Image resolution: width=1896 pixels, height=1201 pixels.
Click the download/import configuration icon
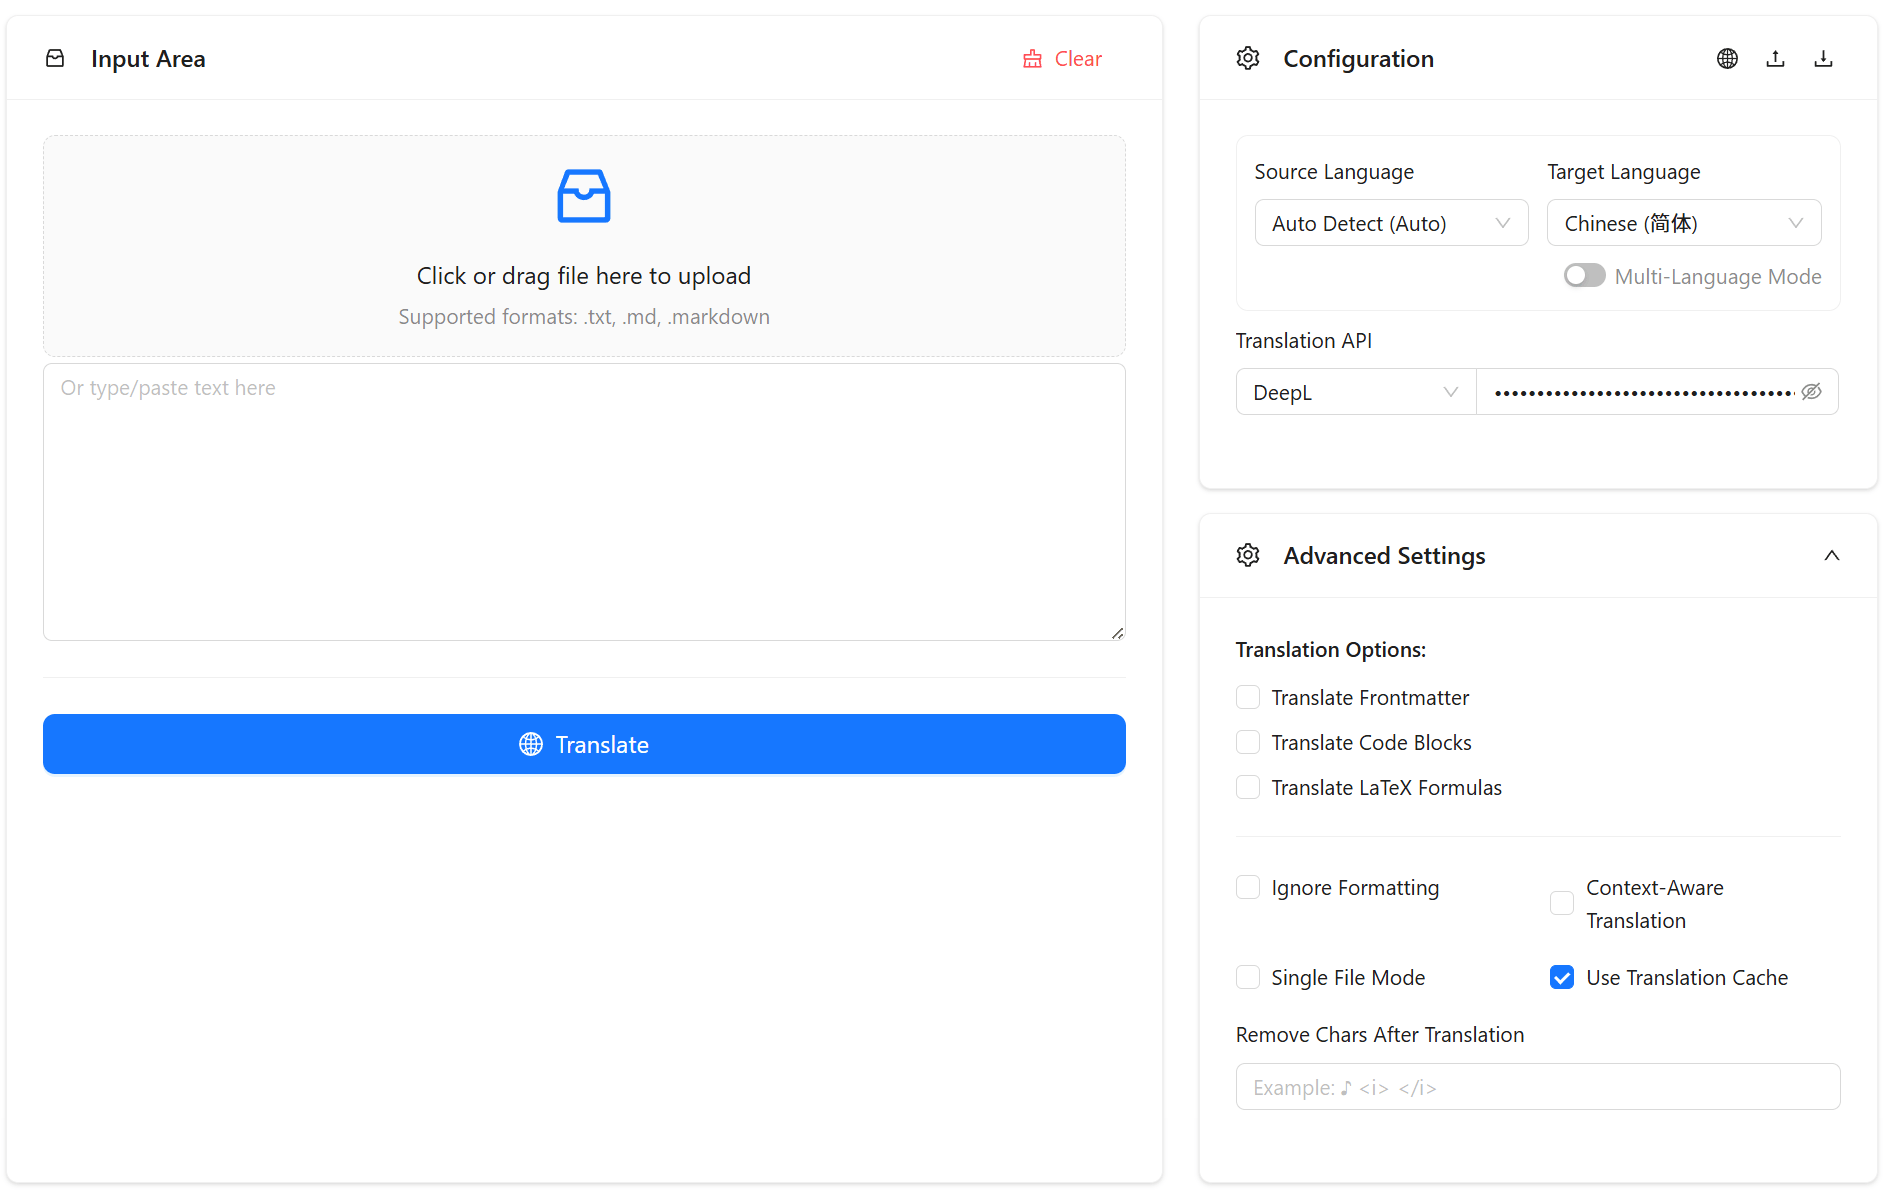pos(1823,59)
